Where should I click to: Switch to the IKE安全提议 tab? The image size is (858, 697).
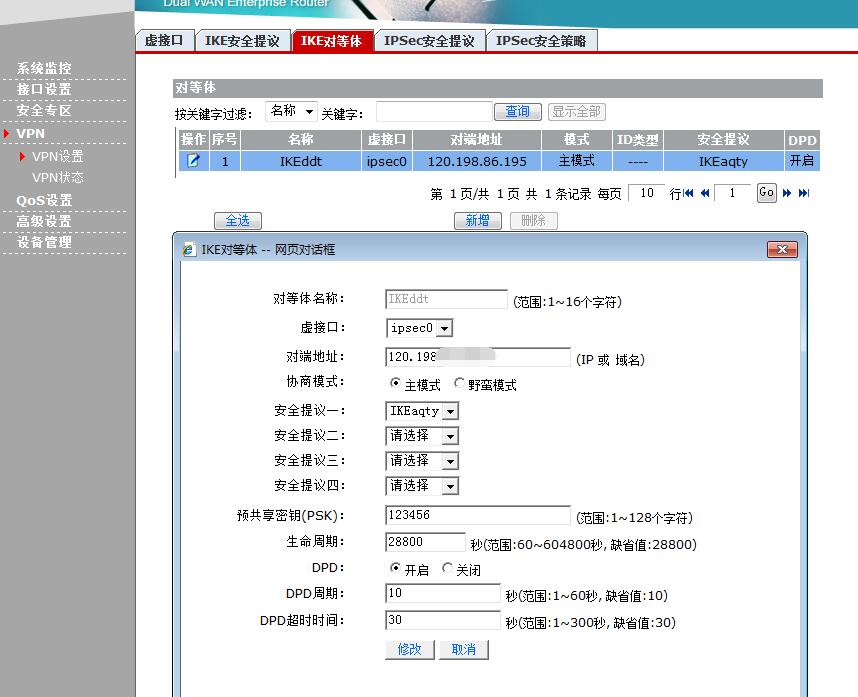click(242, 40)
